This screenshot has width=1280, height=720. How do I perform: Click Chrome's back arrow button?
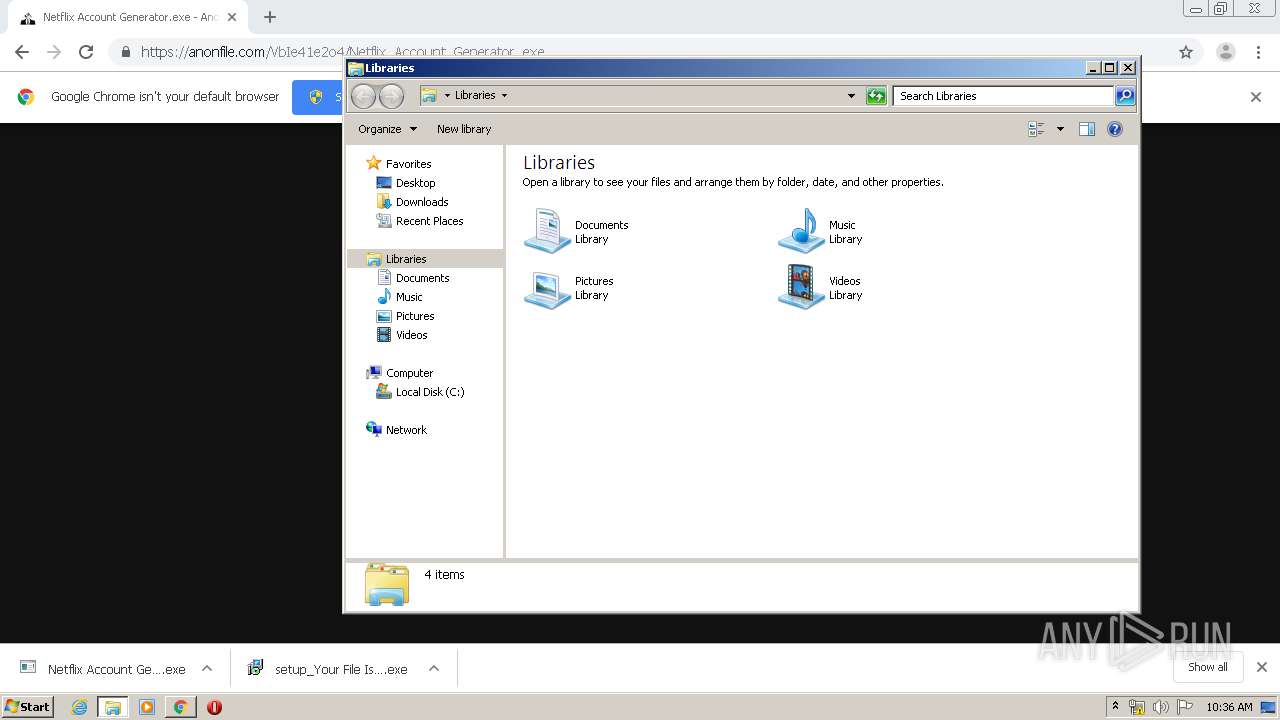click(x=22, y=52)
